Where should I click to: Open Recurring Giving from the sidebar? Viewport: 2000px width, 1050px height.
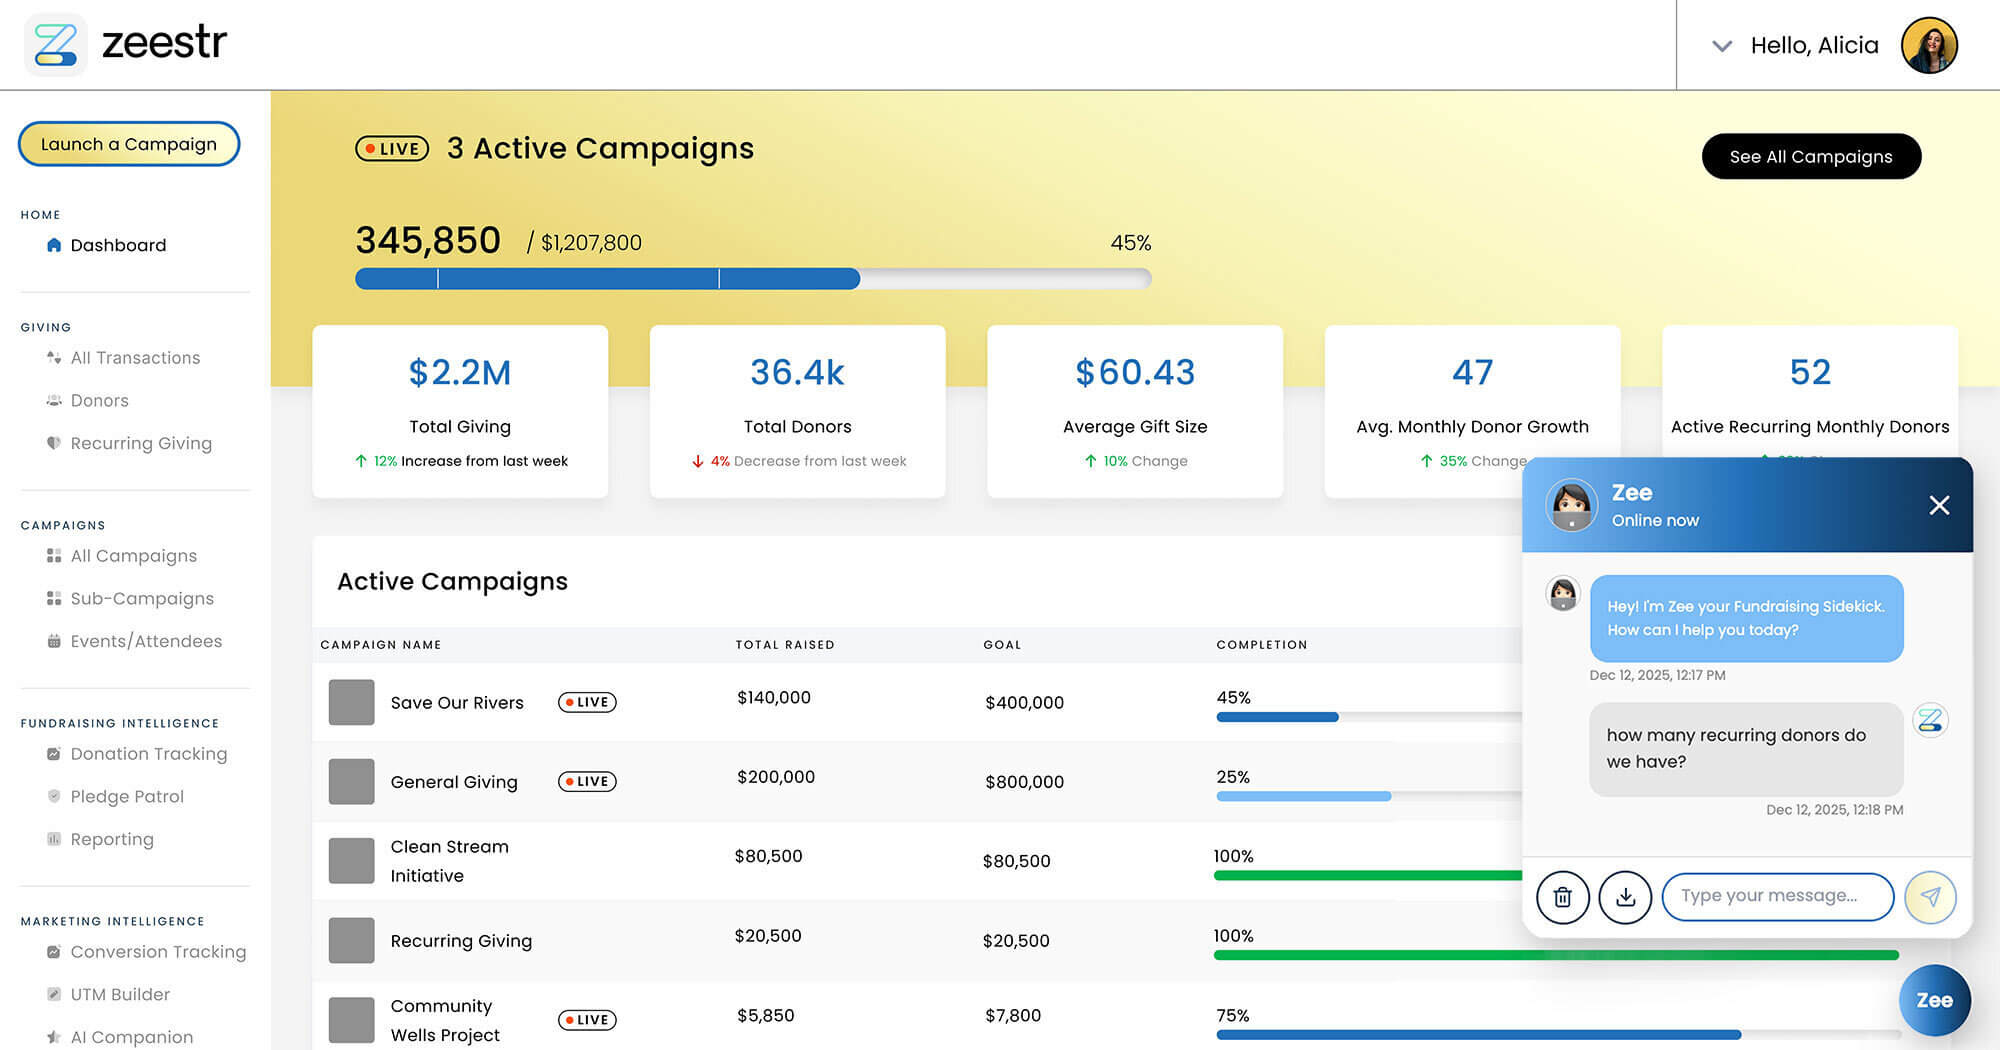[x=141, y=443]
